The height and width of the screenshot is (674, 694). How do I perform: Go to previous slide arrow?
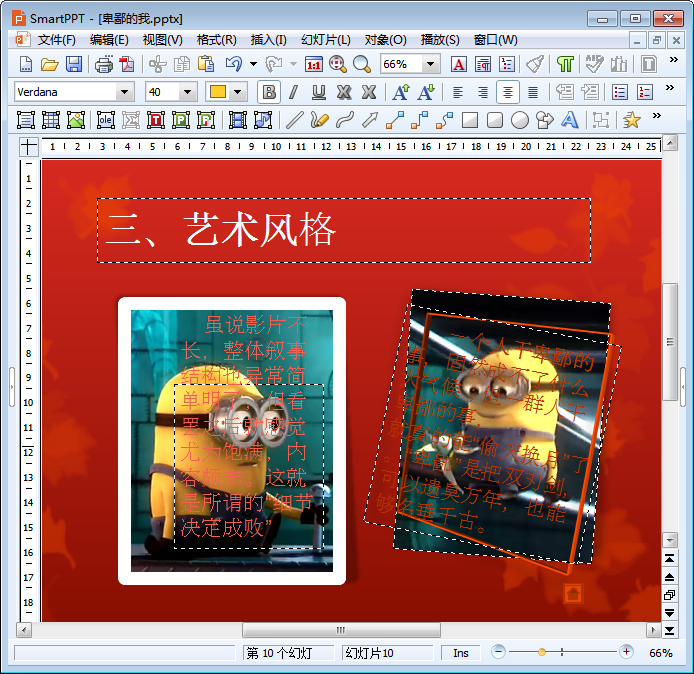pos(669,577)
